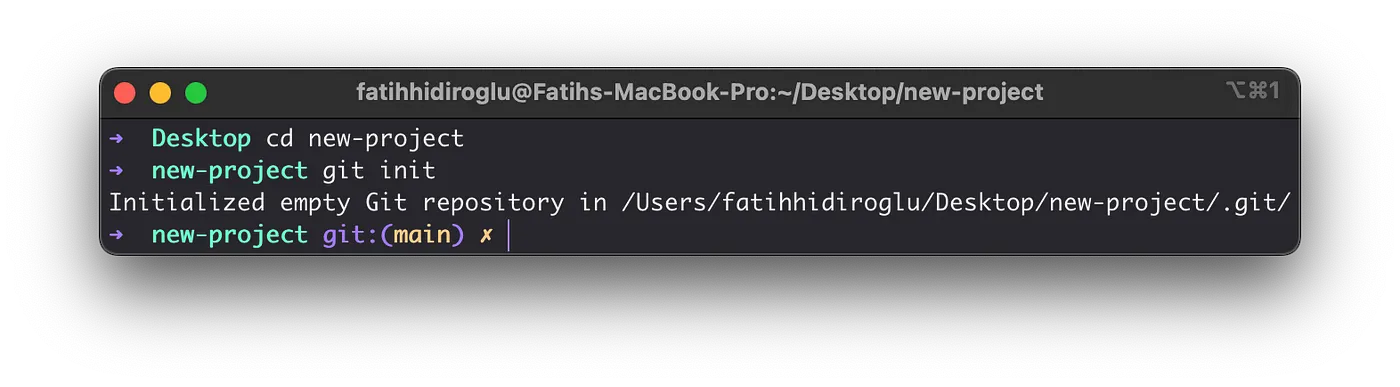1400x387 pixels.
Task: Click the arrow before new-project git init
Action: coord(116,171)
